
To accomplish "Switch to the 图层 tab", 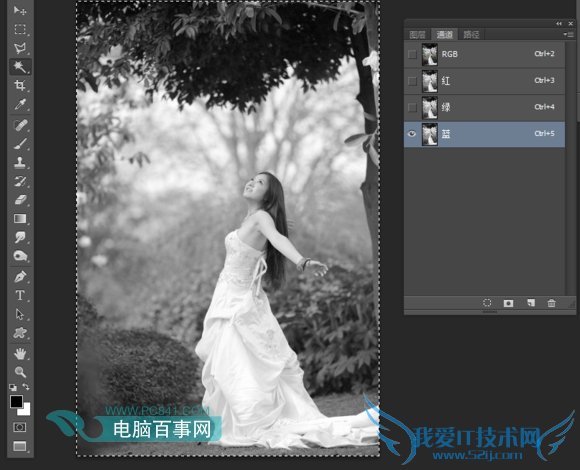I will (x=418, y=34).
